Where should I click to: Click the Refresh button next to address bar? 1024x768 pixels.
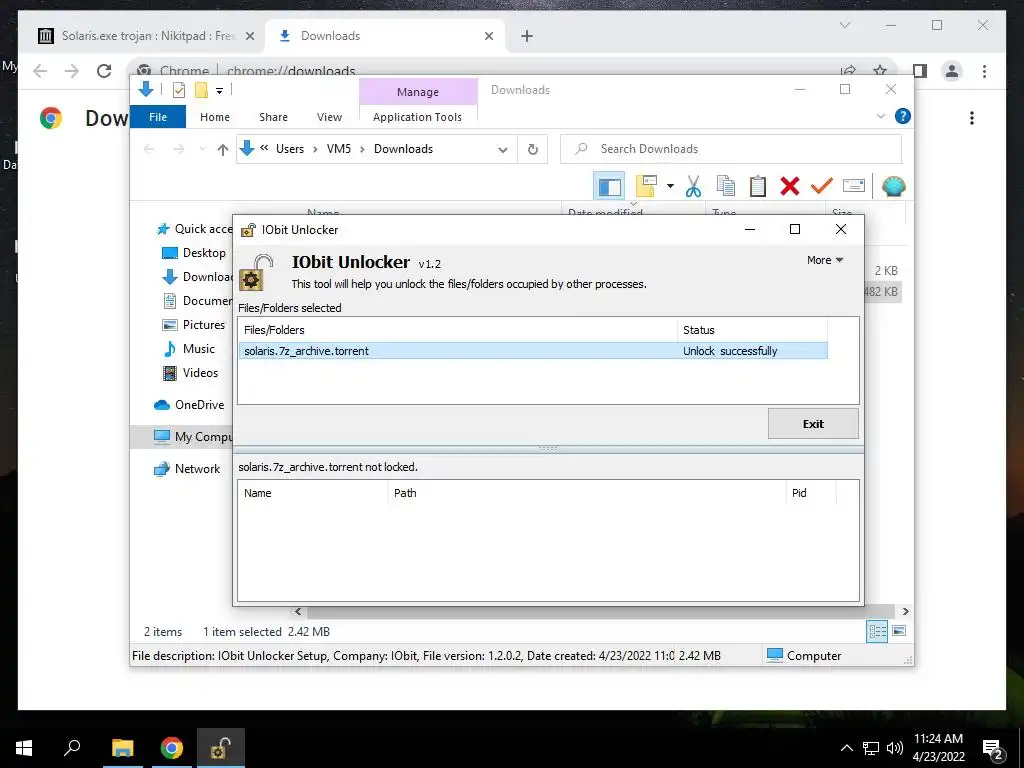pos(533,150)
